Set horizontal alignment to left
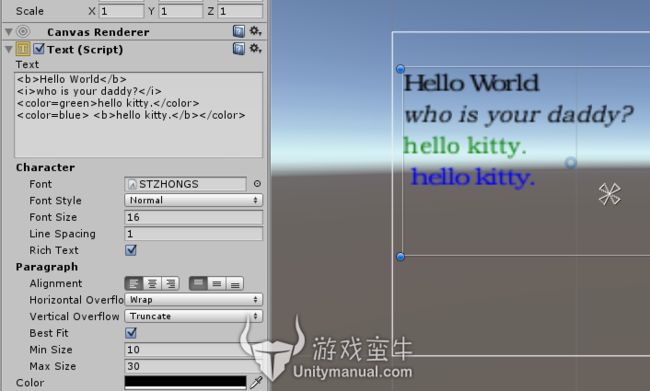This screenshot has width=650, height=391. click(133, 284)
